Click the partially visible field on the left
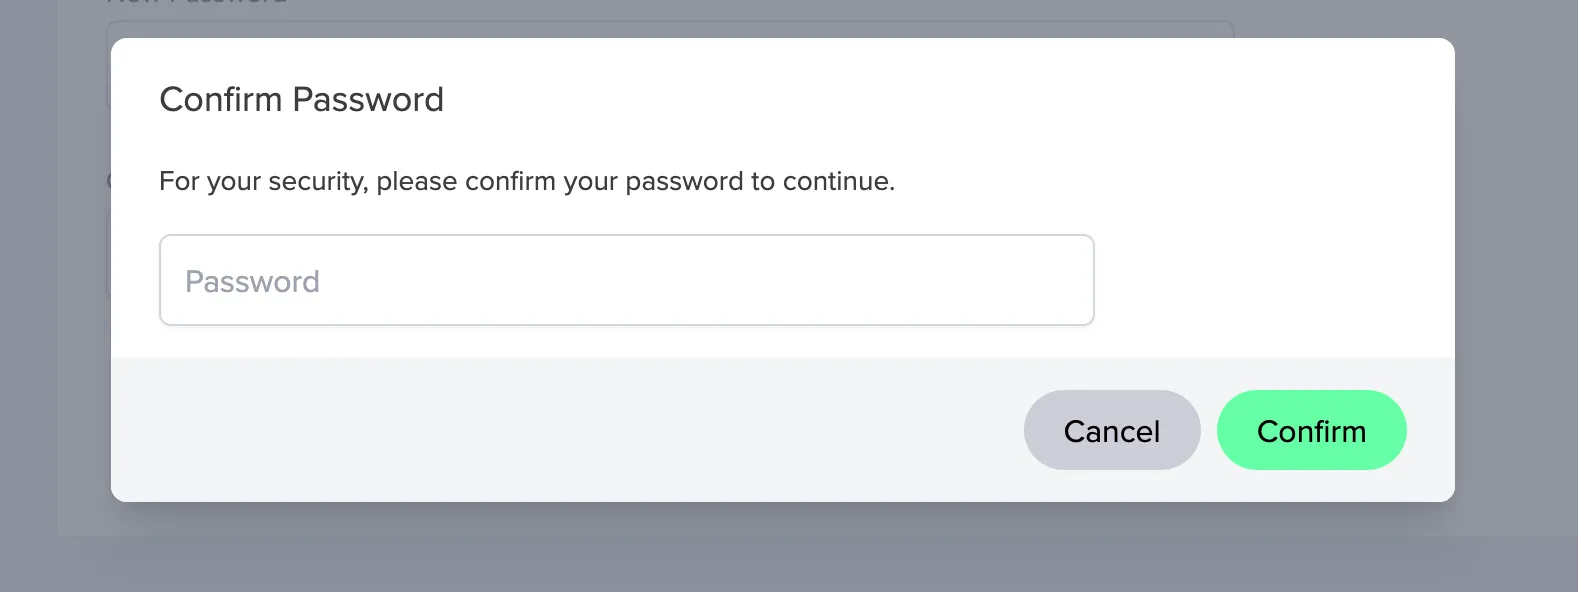Viewport: 1578px width, 592px height. pos(108,255)
